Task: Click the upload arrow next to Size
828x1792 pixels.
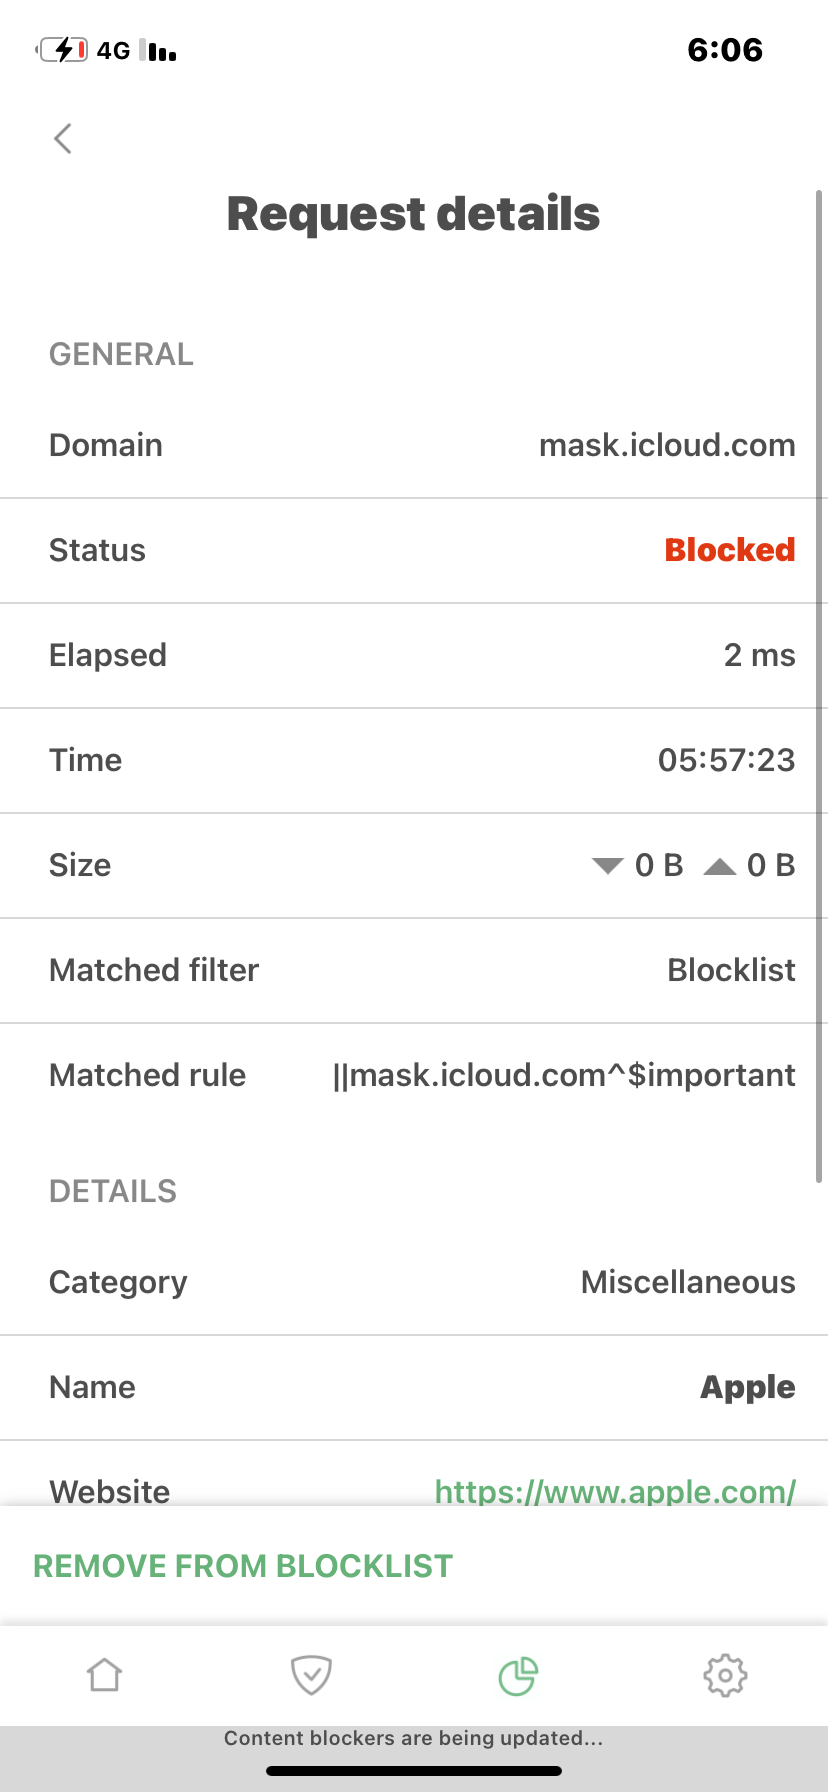Action: click(720, 866)
